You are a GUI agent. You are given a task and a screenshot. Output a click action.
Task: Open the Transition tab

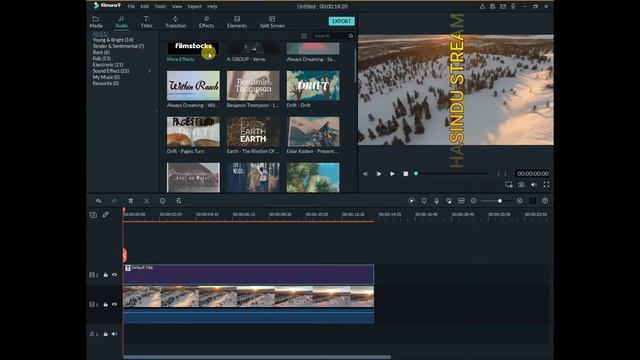coord(176,22)
